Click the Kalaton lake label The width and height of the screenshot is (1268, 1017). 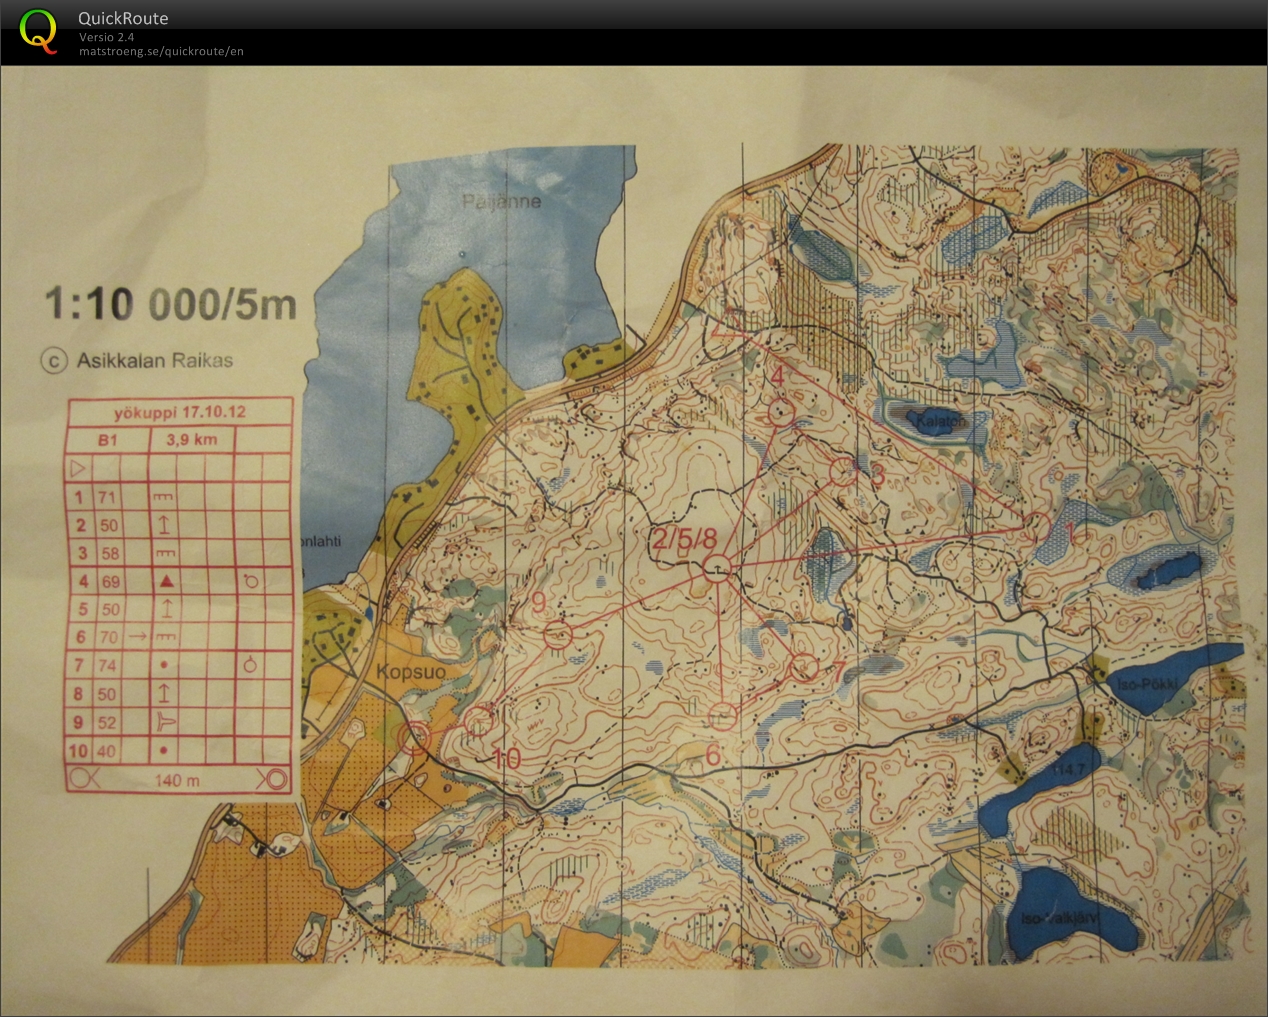click(x=940, y=421)
